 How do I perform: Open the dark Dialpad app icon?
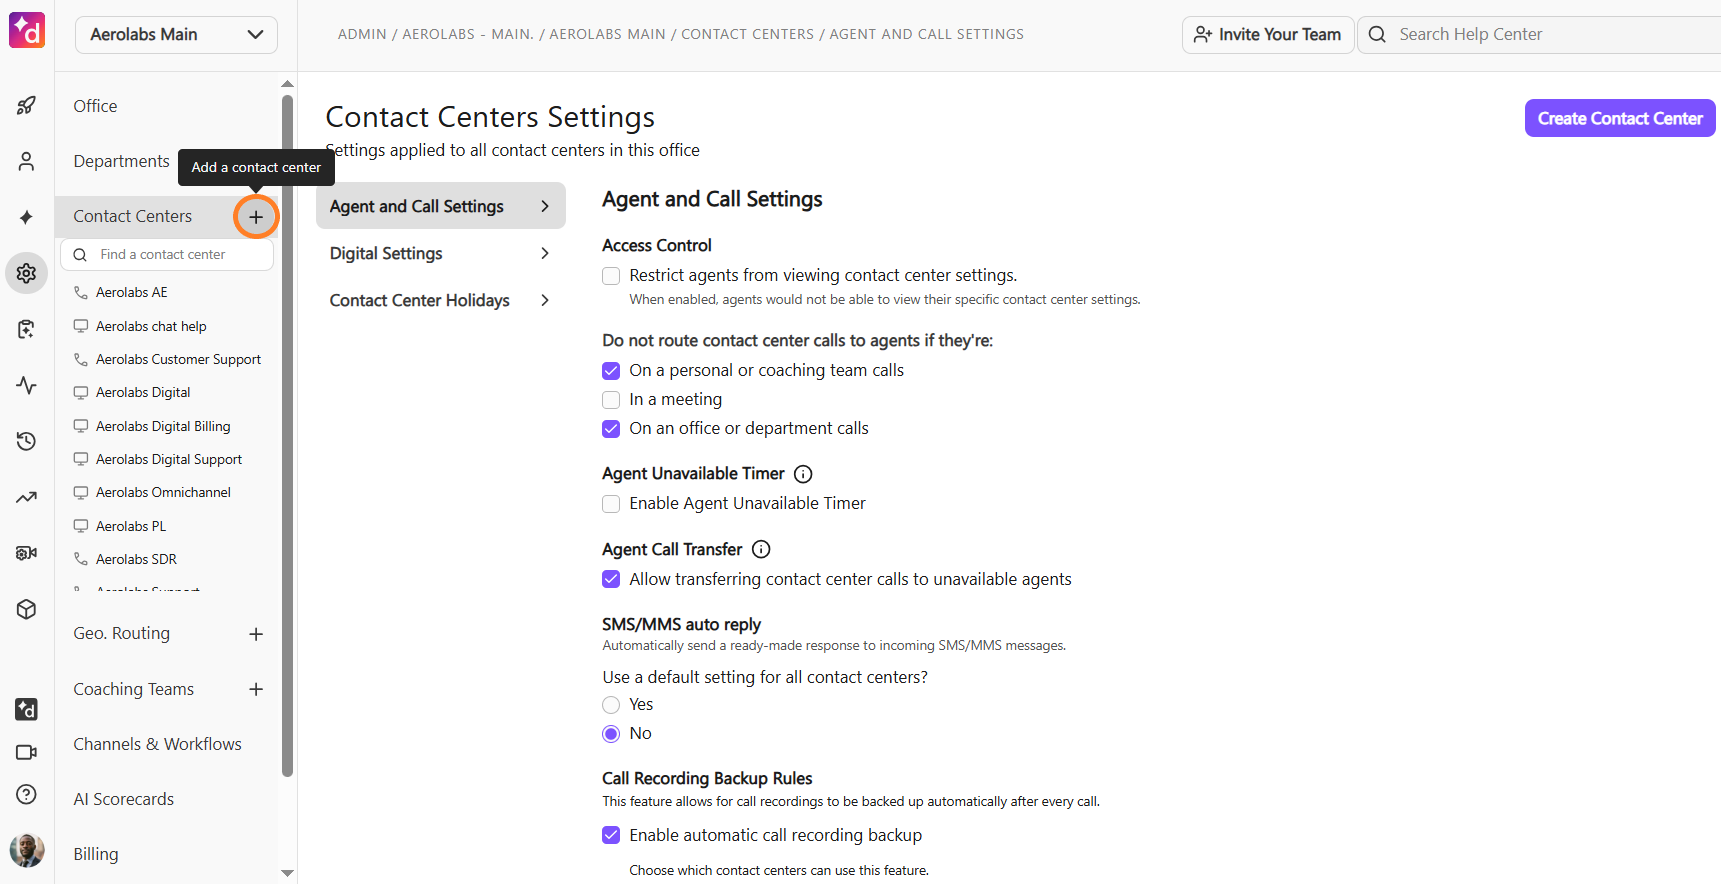pos(27,709)
